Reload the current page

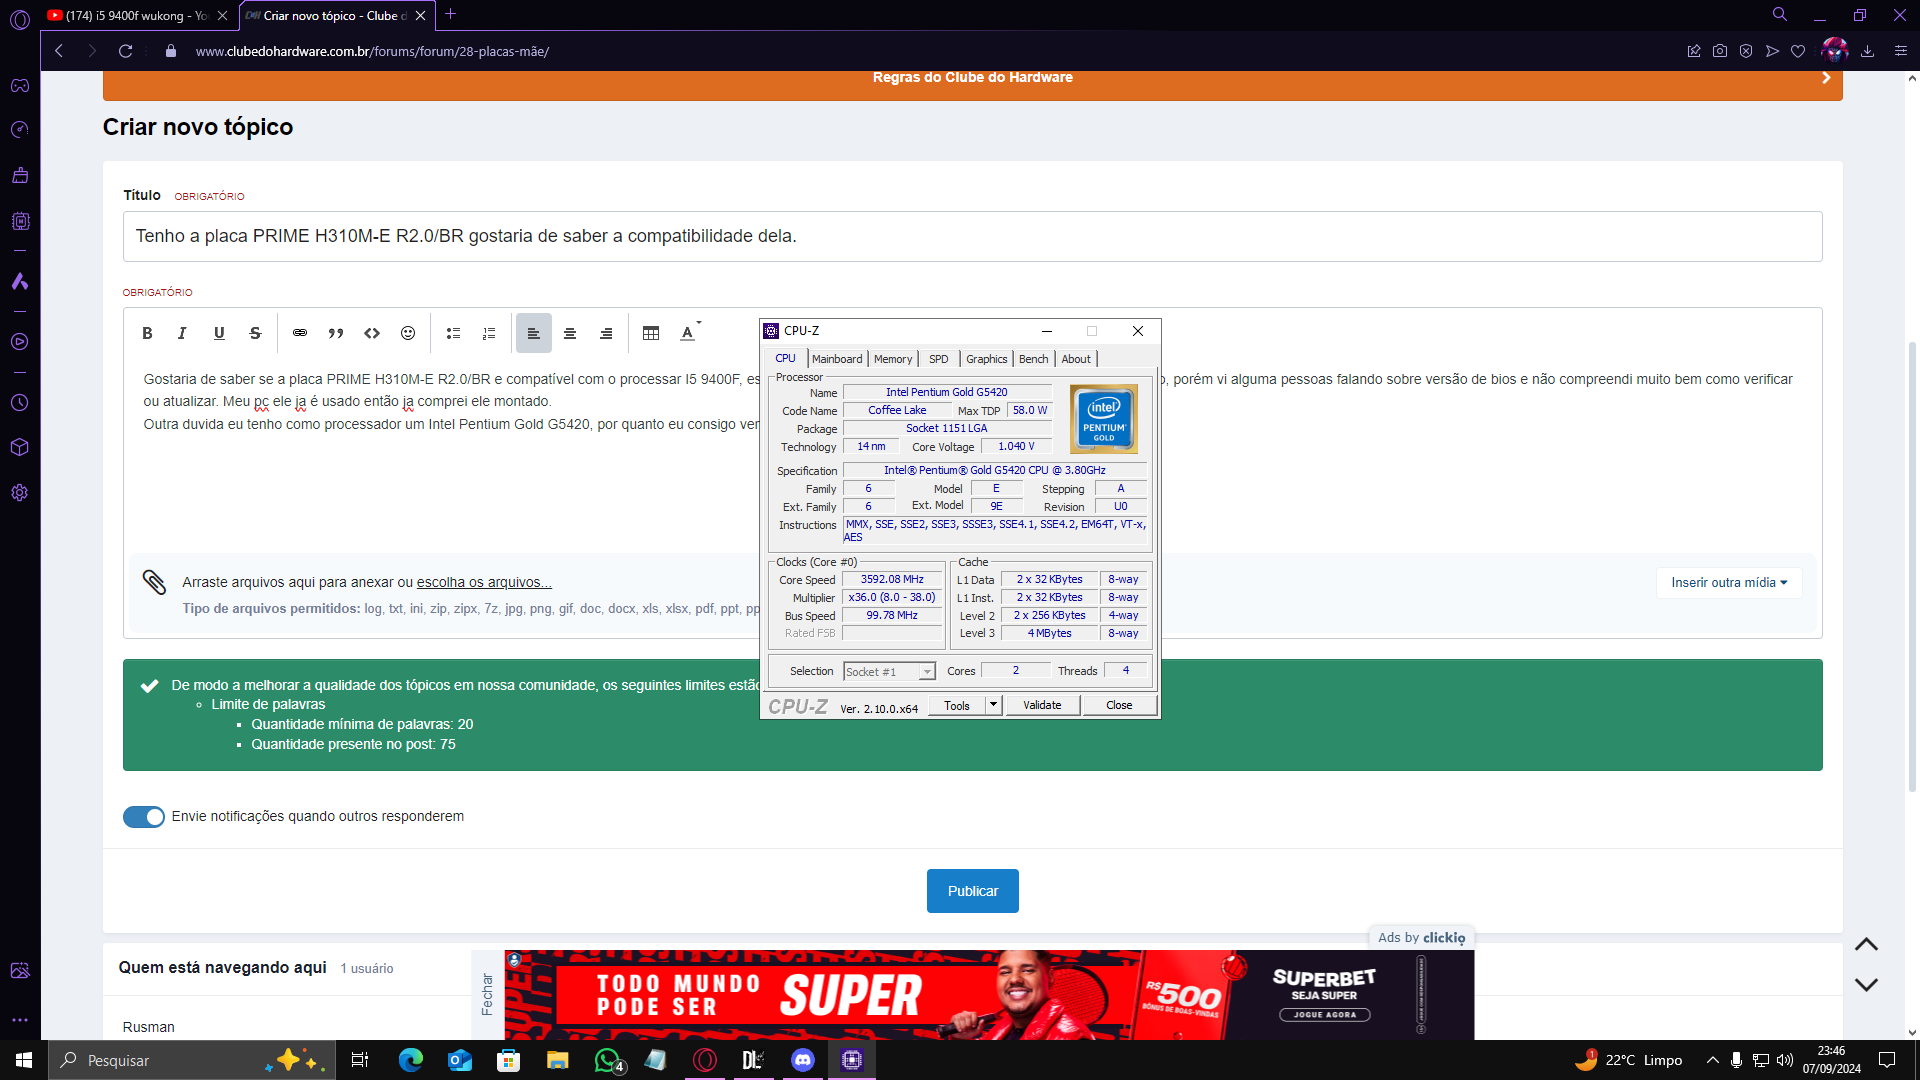[126, 51]
